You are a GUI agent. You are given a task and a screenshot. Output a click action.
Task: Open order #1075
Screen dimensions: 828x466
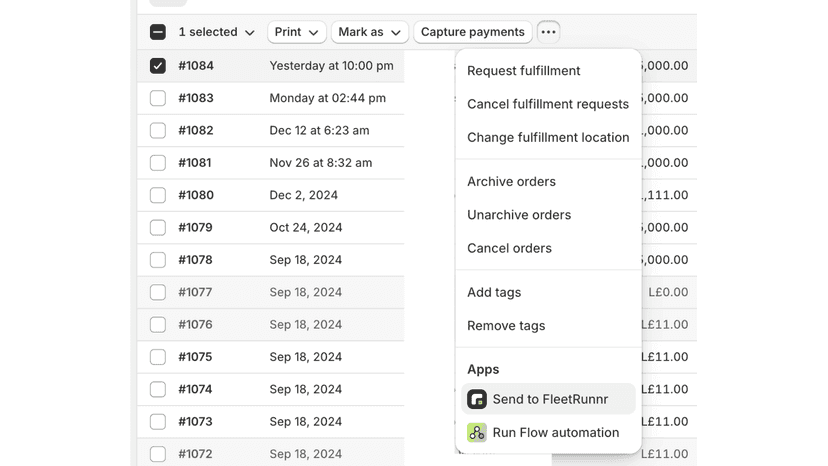[x=195, y=357]
